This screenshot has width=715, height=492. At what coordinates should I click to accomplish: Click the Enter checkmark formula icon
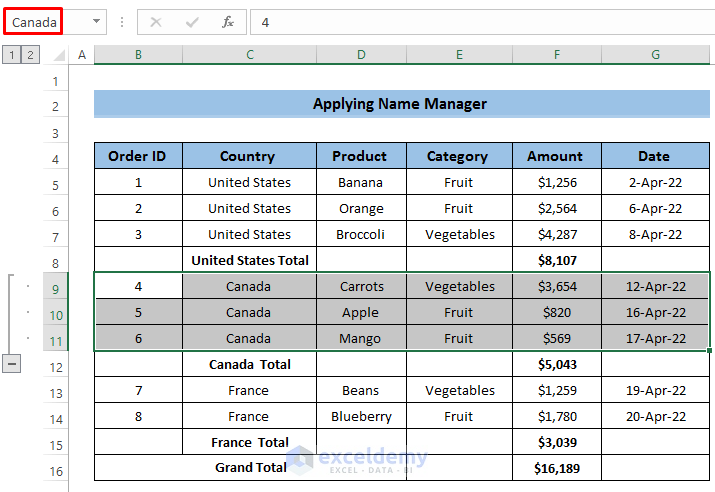192,22
